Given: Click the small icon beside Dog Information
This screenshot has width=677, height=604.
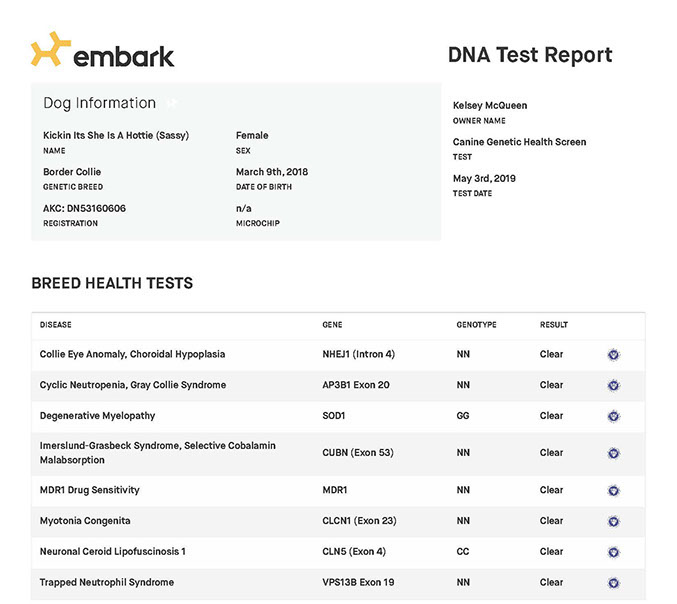Looking at the screenshot, I should click(x=173, y=103).
